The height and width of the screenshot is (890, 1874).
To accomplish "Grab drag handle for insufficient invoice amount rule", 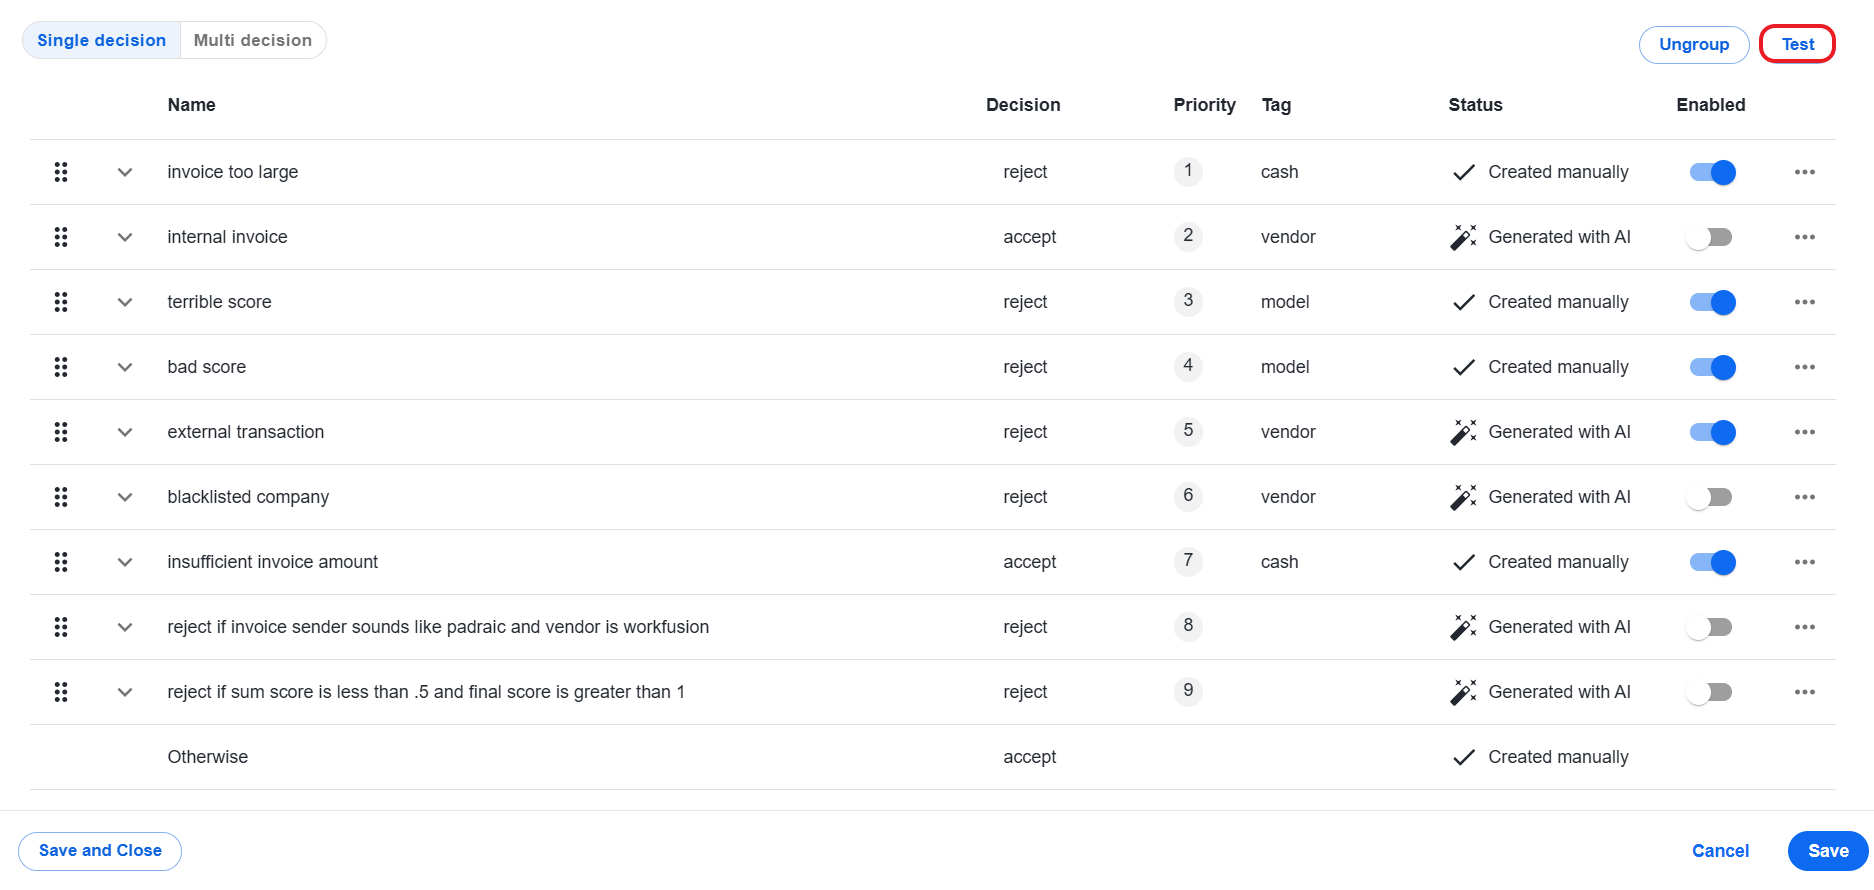I will (x=61, y=562).
